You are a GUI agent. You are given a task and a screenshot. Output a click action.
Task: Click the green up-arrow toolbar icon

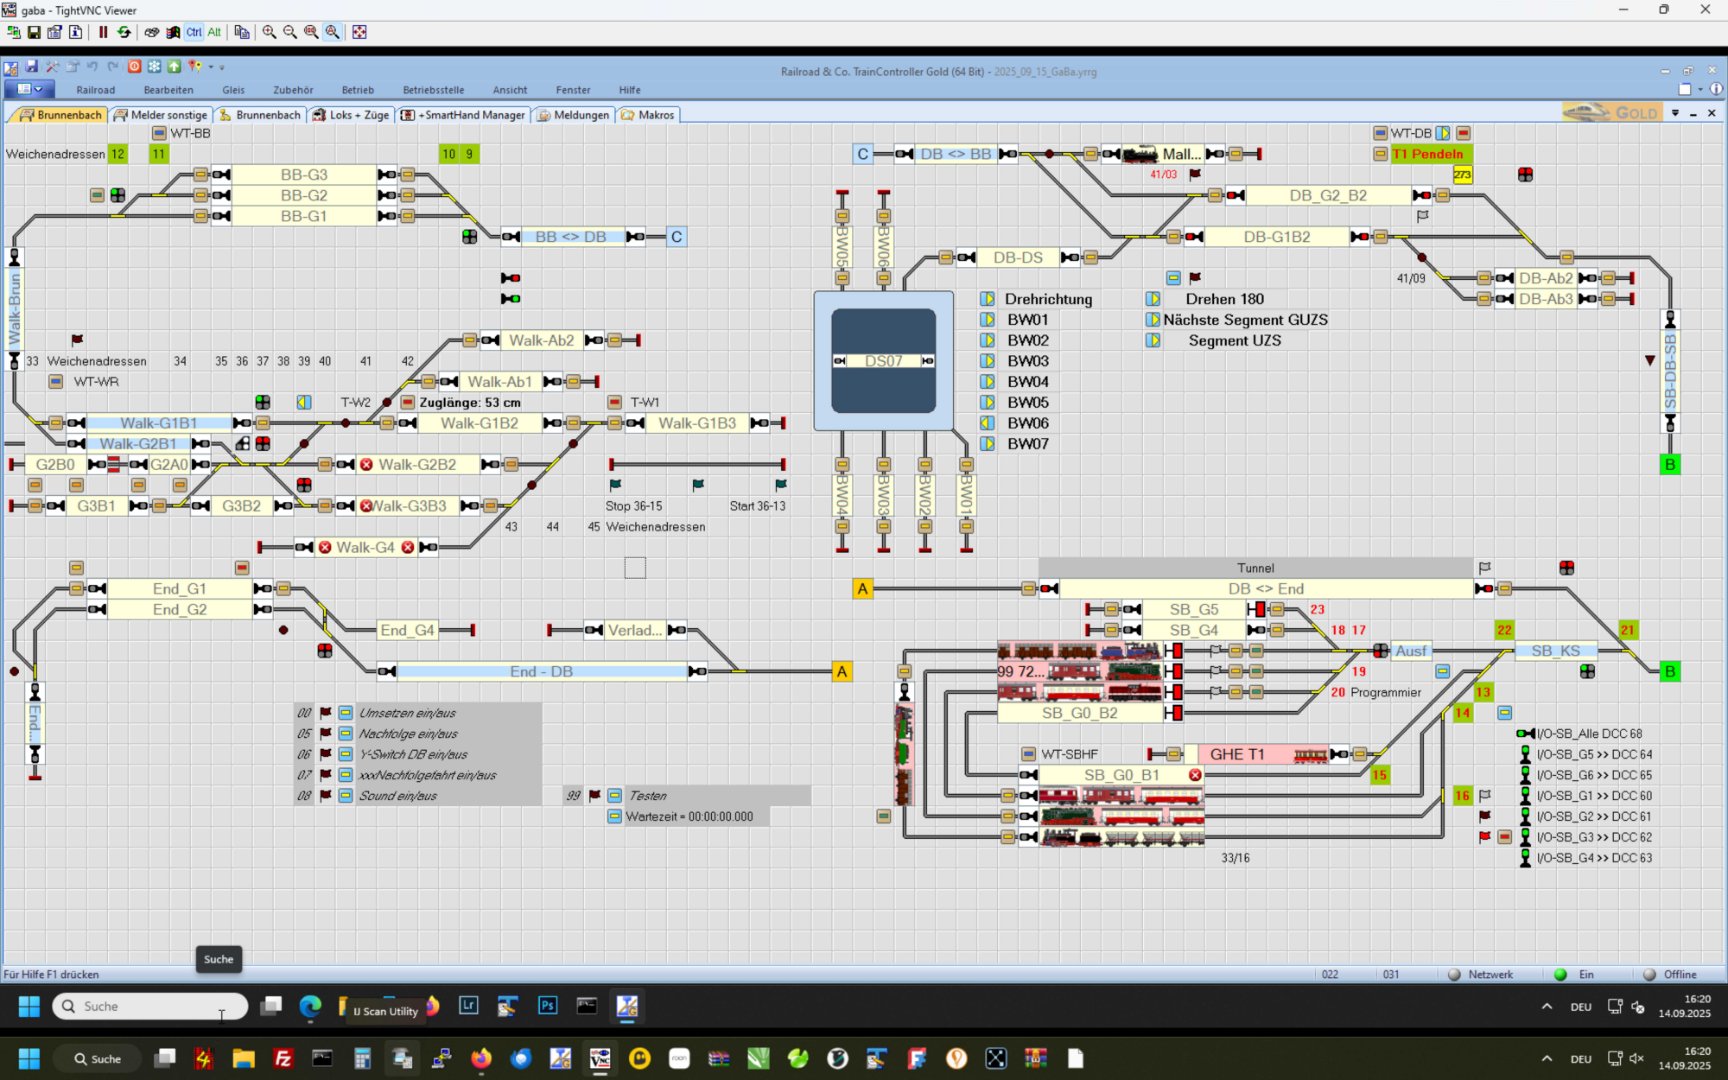[174, 67]
